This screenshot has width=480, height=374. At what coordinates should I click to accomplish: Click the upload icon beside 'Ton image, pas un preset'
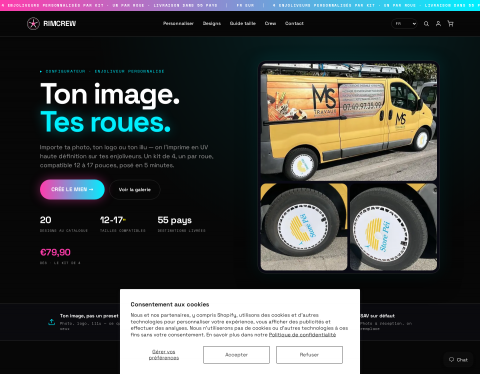(51, 322)
